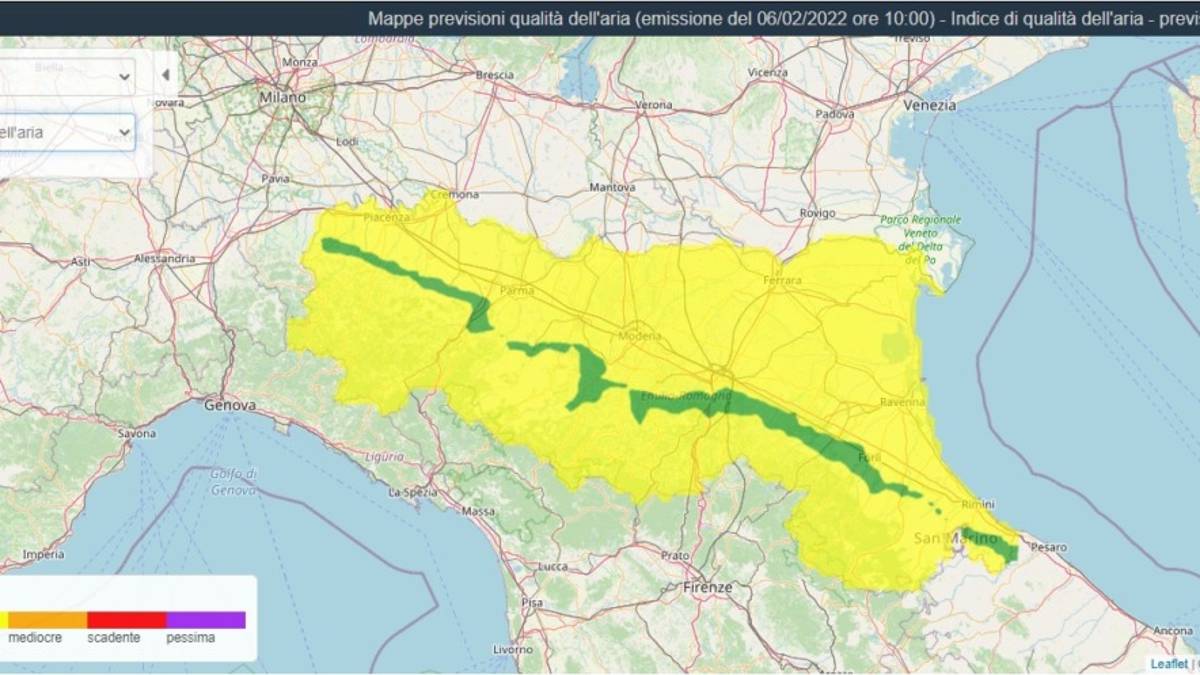Click the Milano label on the map
1200x675 pixels.
pos(281,97)
